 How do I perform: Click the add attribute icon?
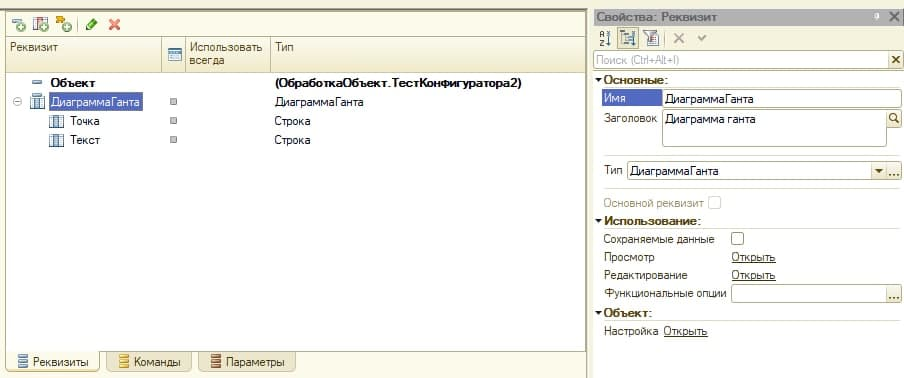[19, 24]
